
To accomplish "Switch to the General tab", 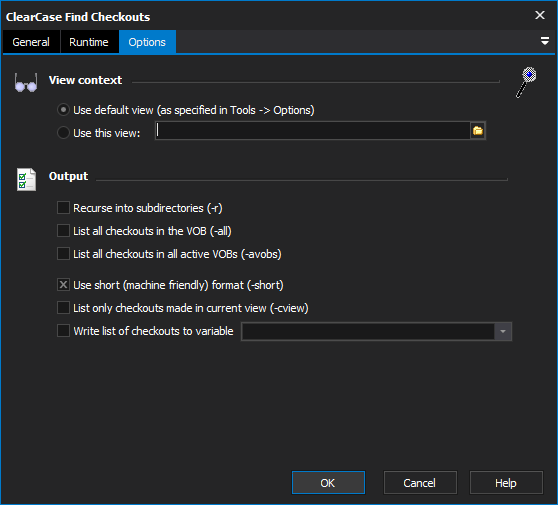I will pos(31,42).
